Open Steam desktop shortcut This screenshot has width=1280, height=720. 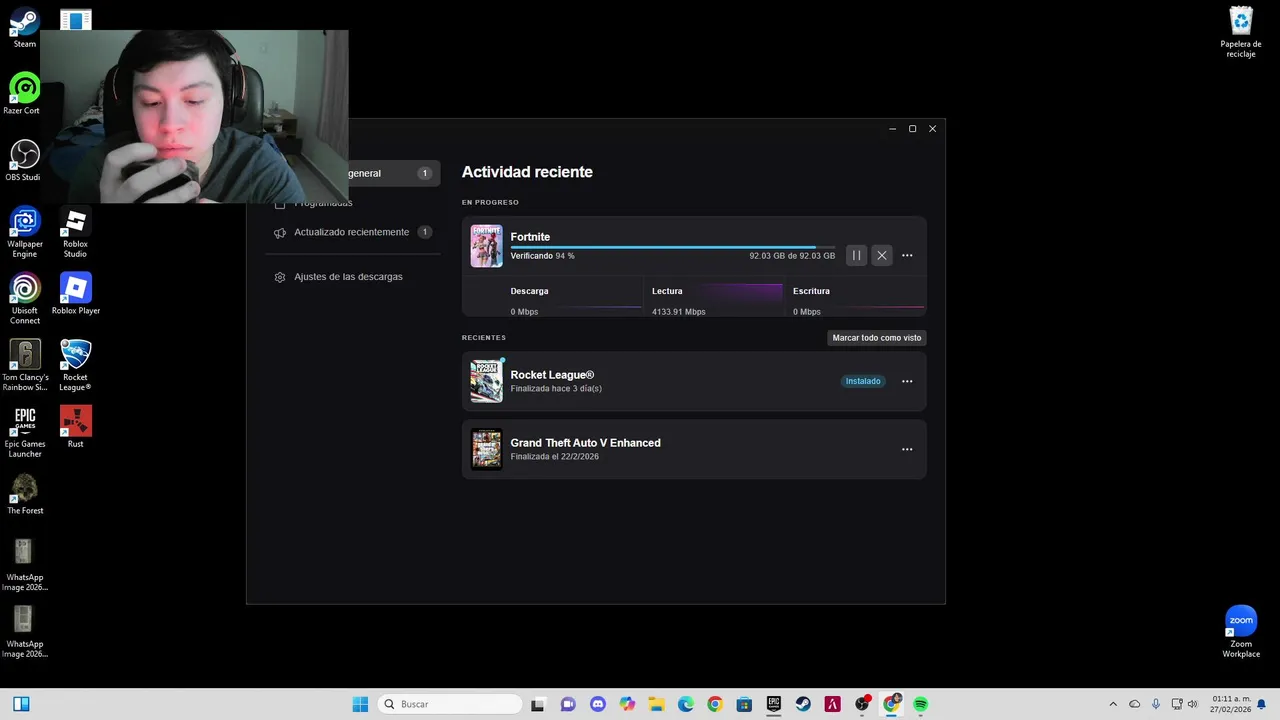pyautogui.click(x=25, y=28)
